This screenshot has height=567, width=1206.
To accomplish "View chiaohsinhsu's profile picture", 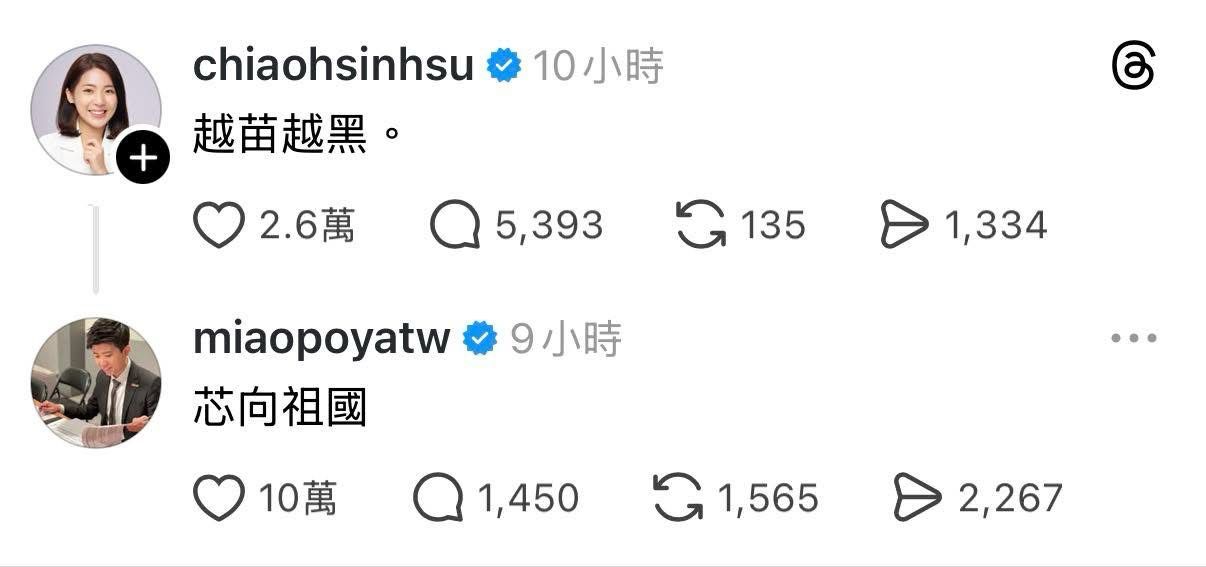I will point(96,110).
